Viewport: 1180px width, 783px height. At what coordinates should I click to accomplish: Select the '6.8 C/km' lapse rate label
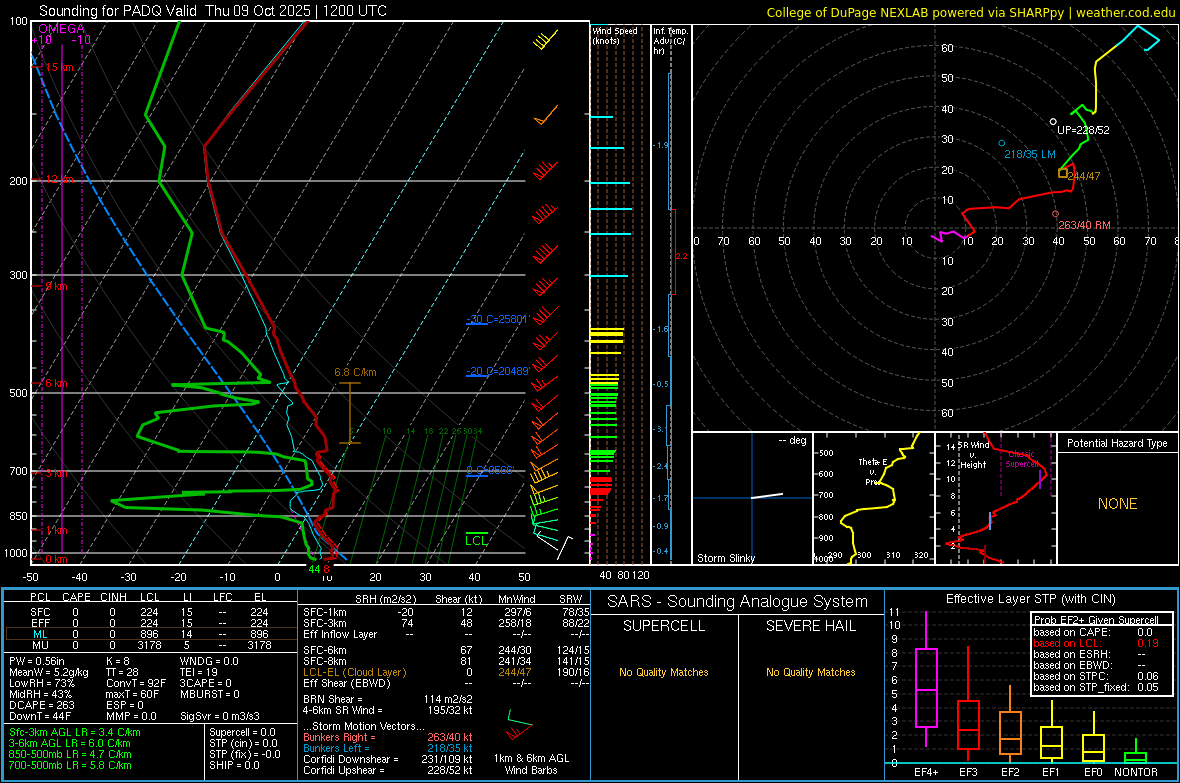pos(355,372)
